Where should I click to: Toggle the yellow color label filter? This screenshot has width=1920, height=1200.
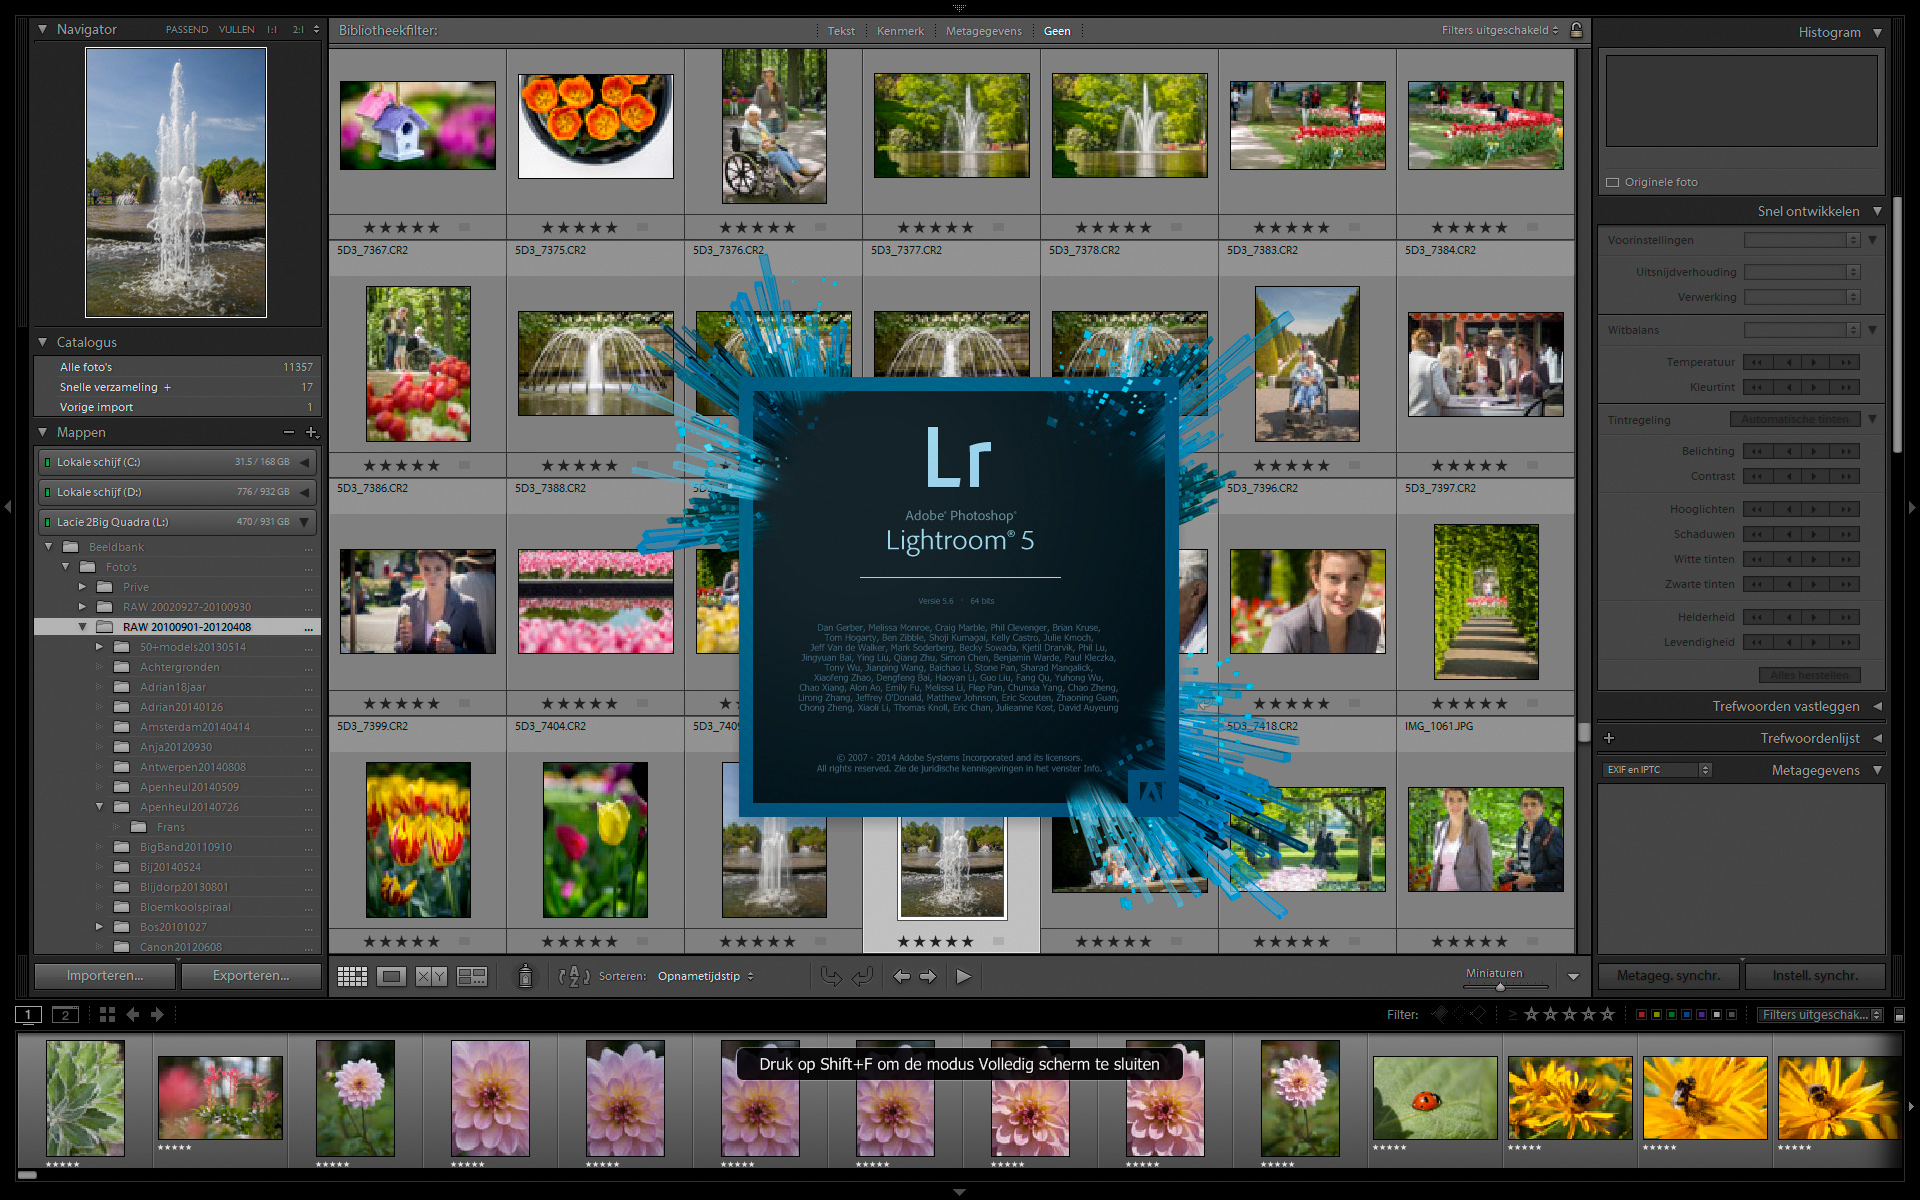(1656, 1014)
